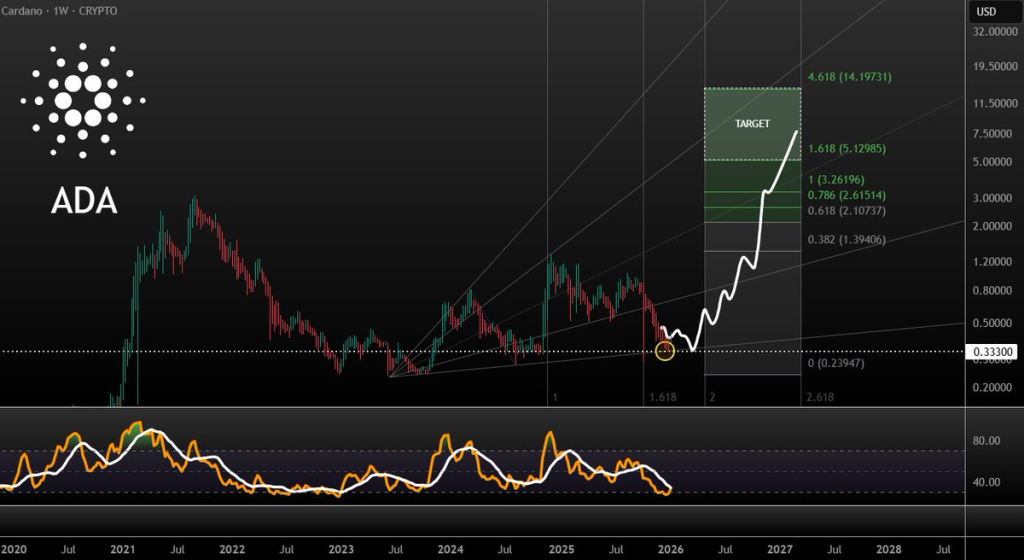Select the green TARGET box

coord(752,124)
